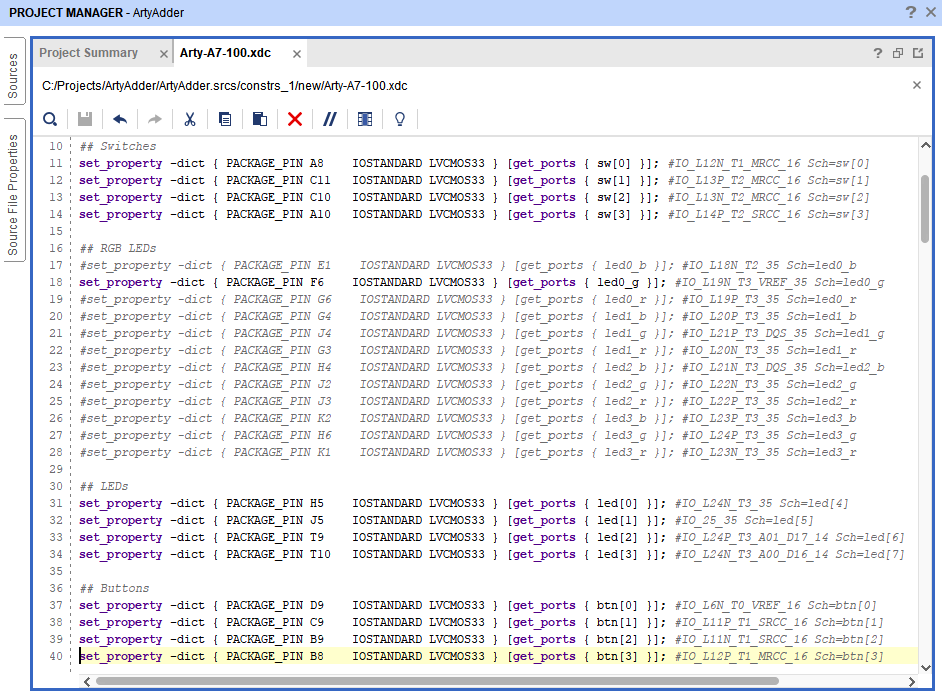Delete selection using the red X icon
Image resolution: width=942 pixels, height=691 pixels.
coord(294,118)
